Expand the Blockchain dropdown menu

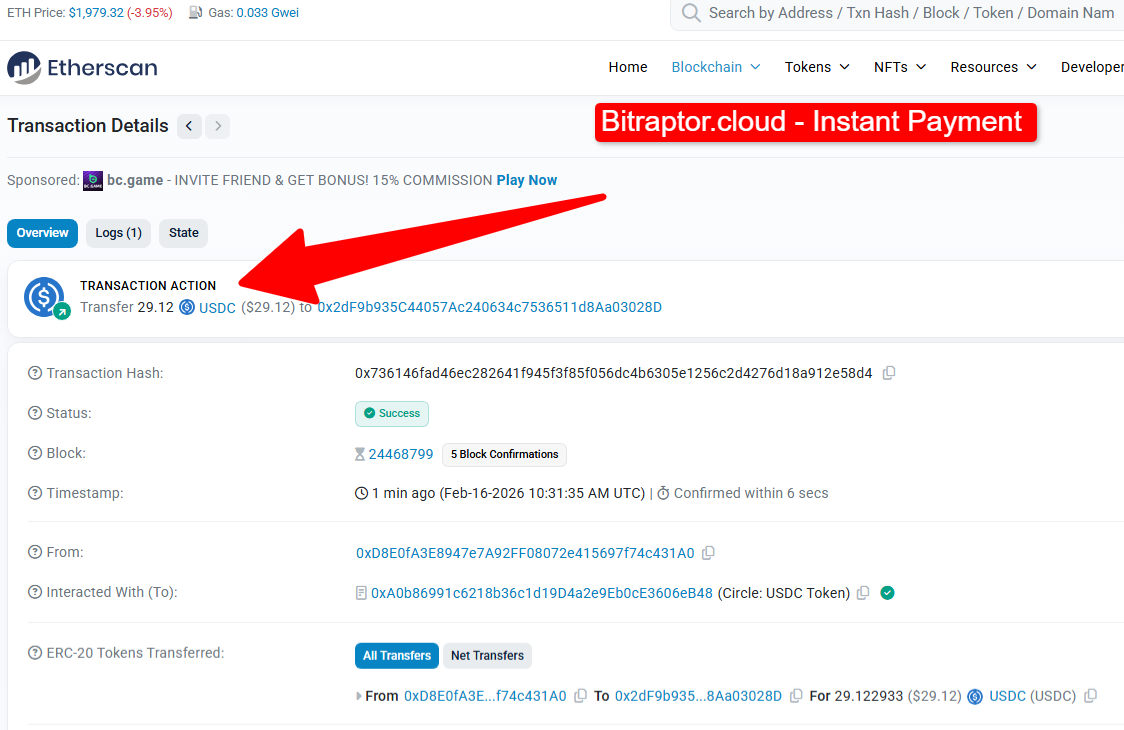tap(715, 67)
